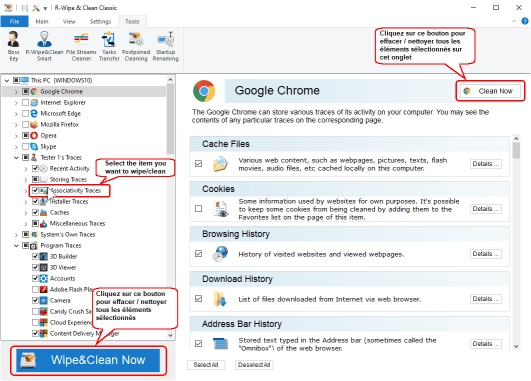The width and height of the screenshot is (531, 381).
Task: Open the help icon in ribbon corner
Action: [525, 21]
